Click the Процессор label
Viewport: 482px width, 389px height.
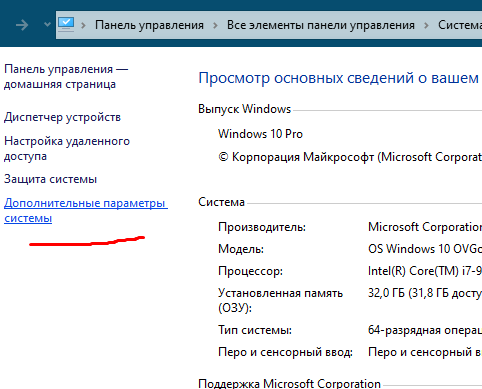point(250,271)
